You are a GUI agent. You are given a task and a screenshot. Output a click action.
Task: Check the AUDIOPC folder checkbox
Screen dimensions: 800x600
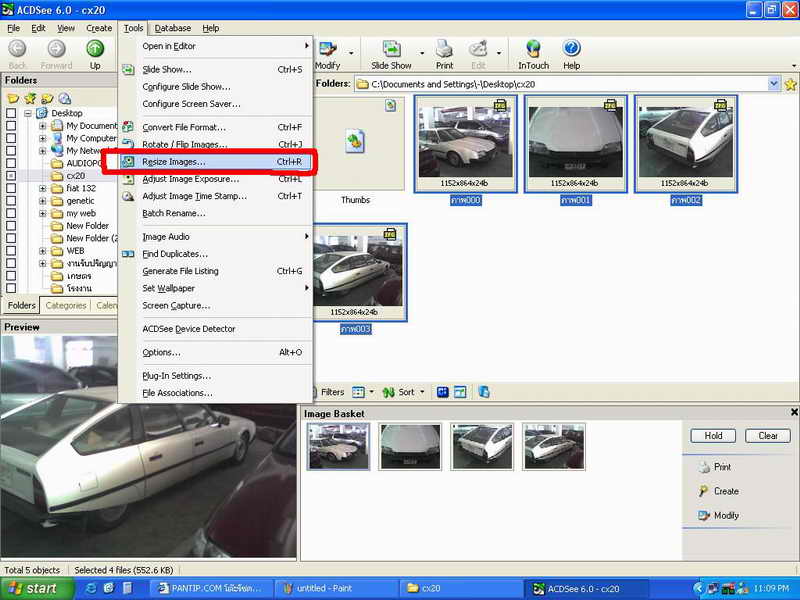coord(11,163)
